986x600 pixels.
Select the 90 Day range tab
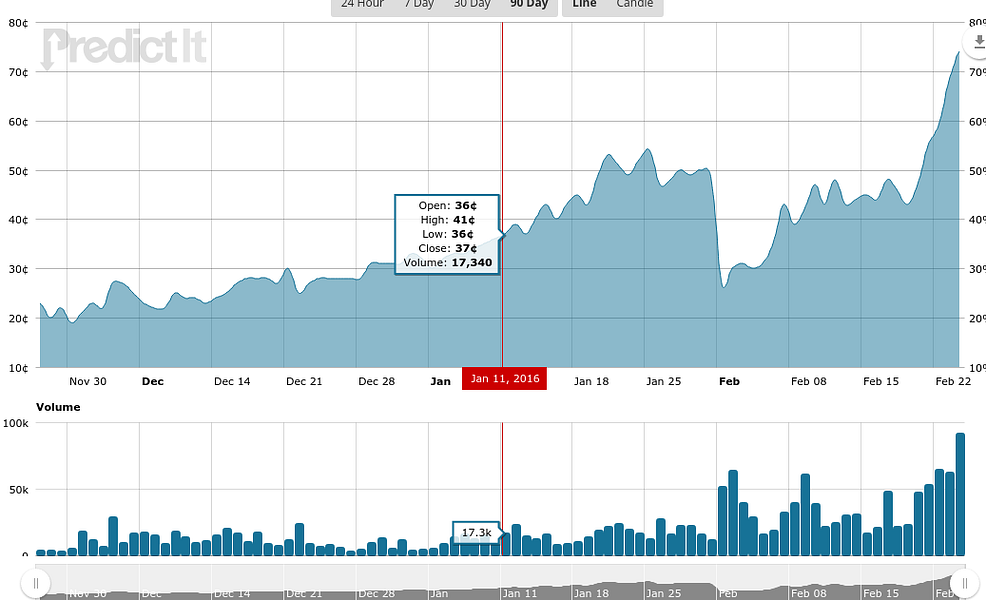[x=529, y=4]
